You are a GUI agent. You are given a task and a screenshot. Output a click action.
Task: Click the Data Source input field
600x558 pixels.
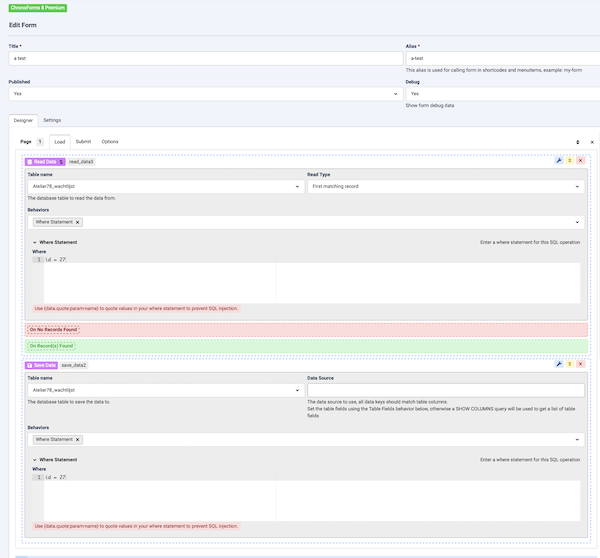coord(445,391)
